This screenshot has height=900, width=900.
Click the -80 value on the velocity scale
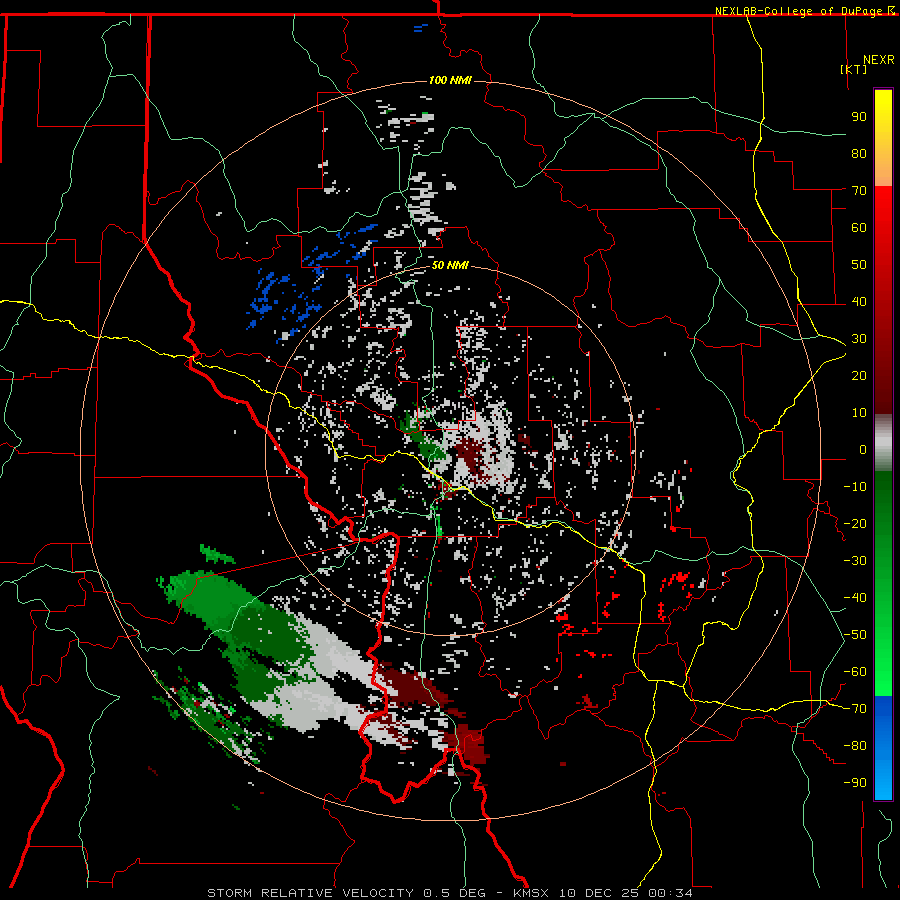pyautogui.click(x=855, y=746)
